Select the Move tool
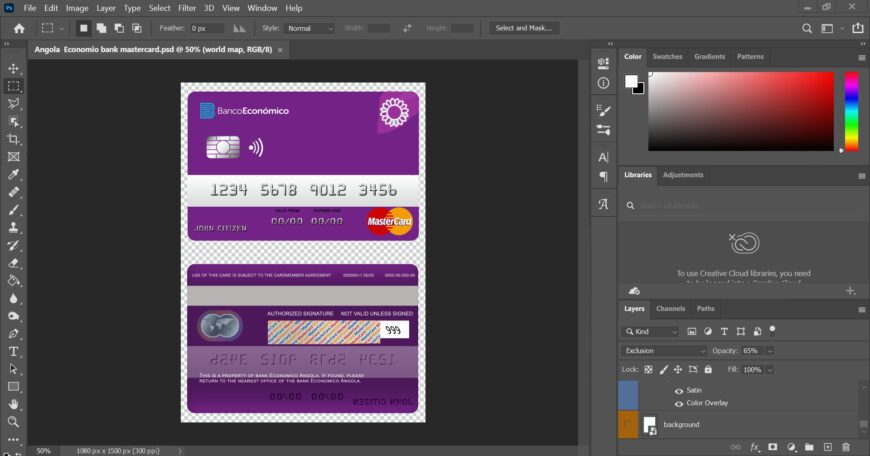Screen dimensions: 870x456 [13, 68]
